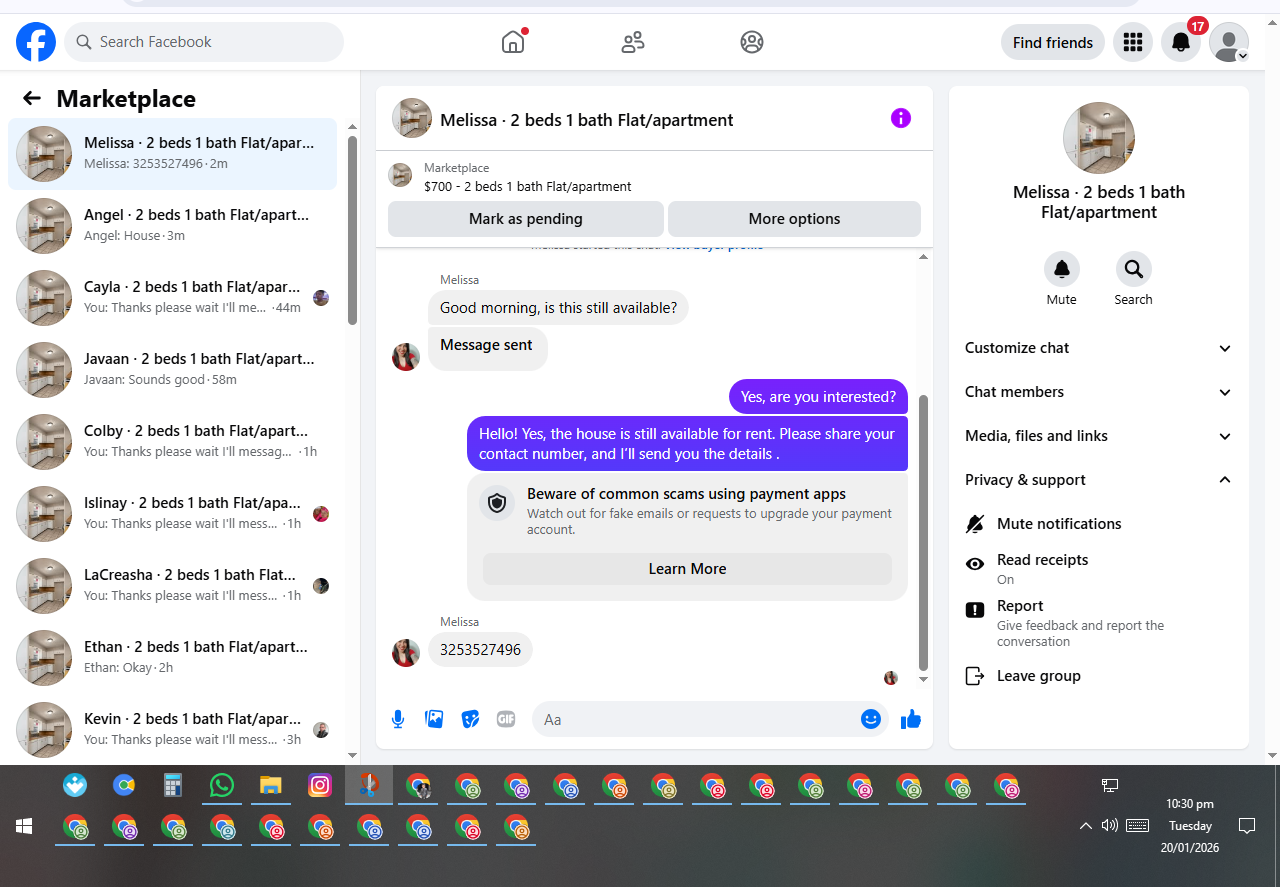Click More options button
Screen dimensions: 1280x887
click(794, 219)
